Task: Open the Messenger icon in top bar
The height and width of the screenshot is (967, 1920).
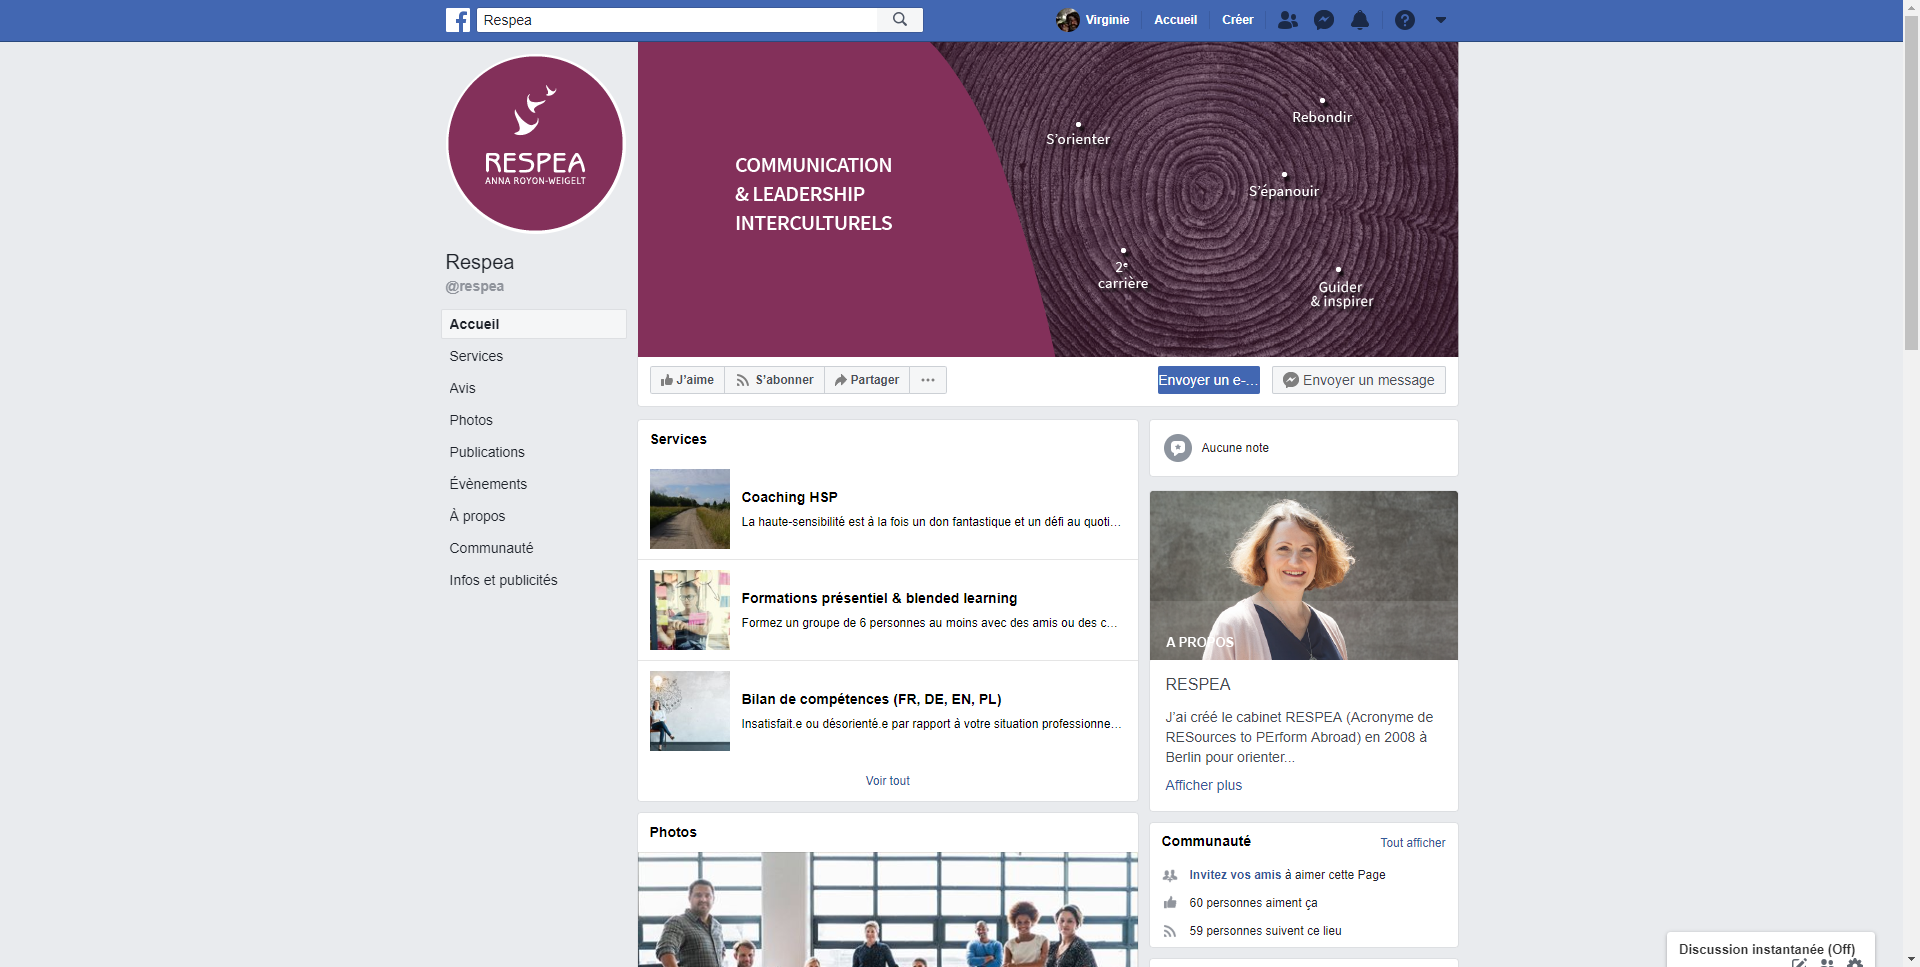Action: coord(1324,20)
